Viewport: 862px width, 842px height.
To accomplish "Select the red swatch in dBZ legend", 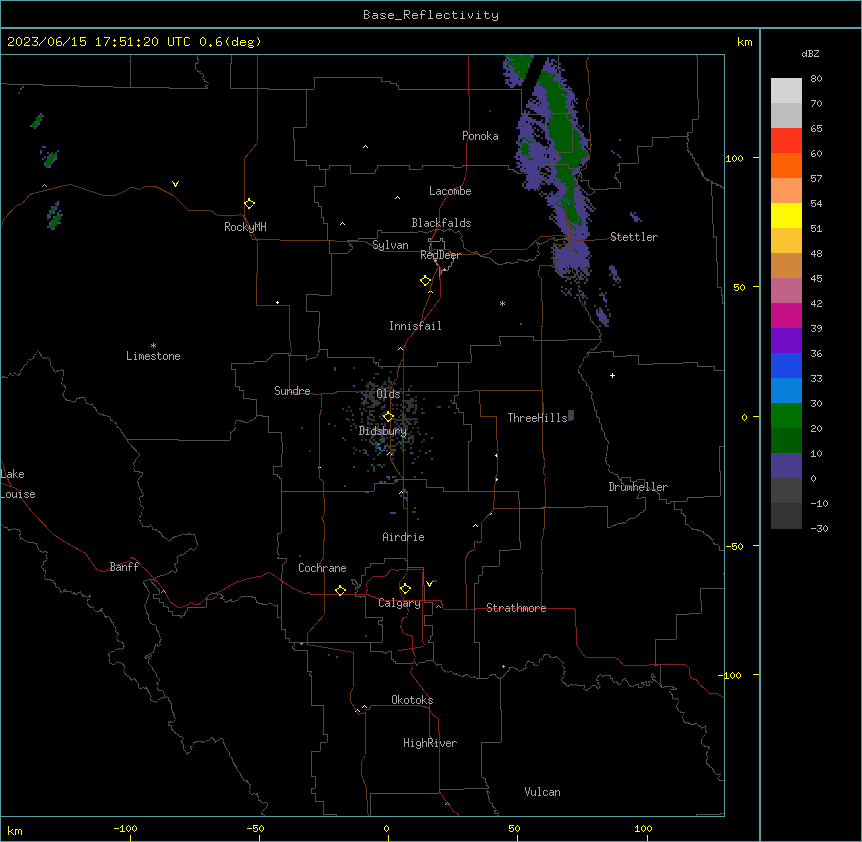I will 786,140.
